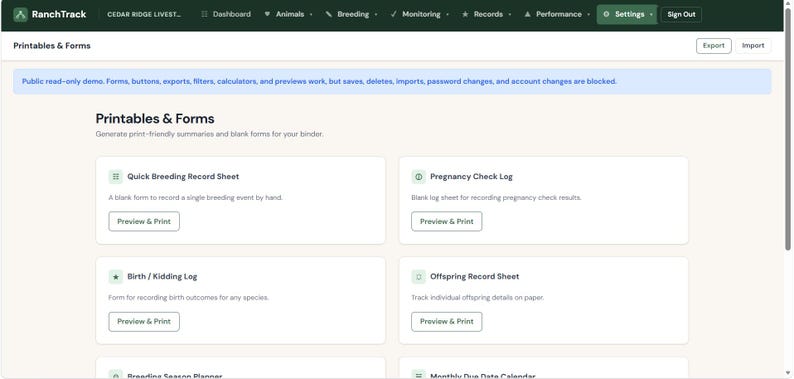The image size is (794, 379).
Task: Click 'Form for recording birth outcomes' description
Action: click(x=188, y=297)
